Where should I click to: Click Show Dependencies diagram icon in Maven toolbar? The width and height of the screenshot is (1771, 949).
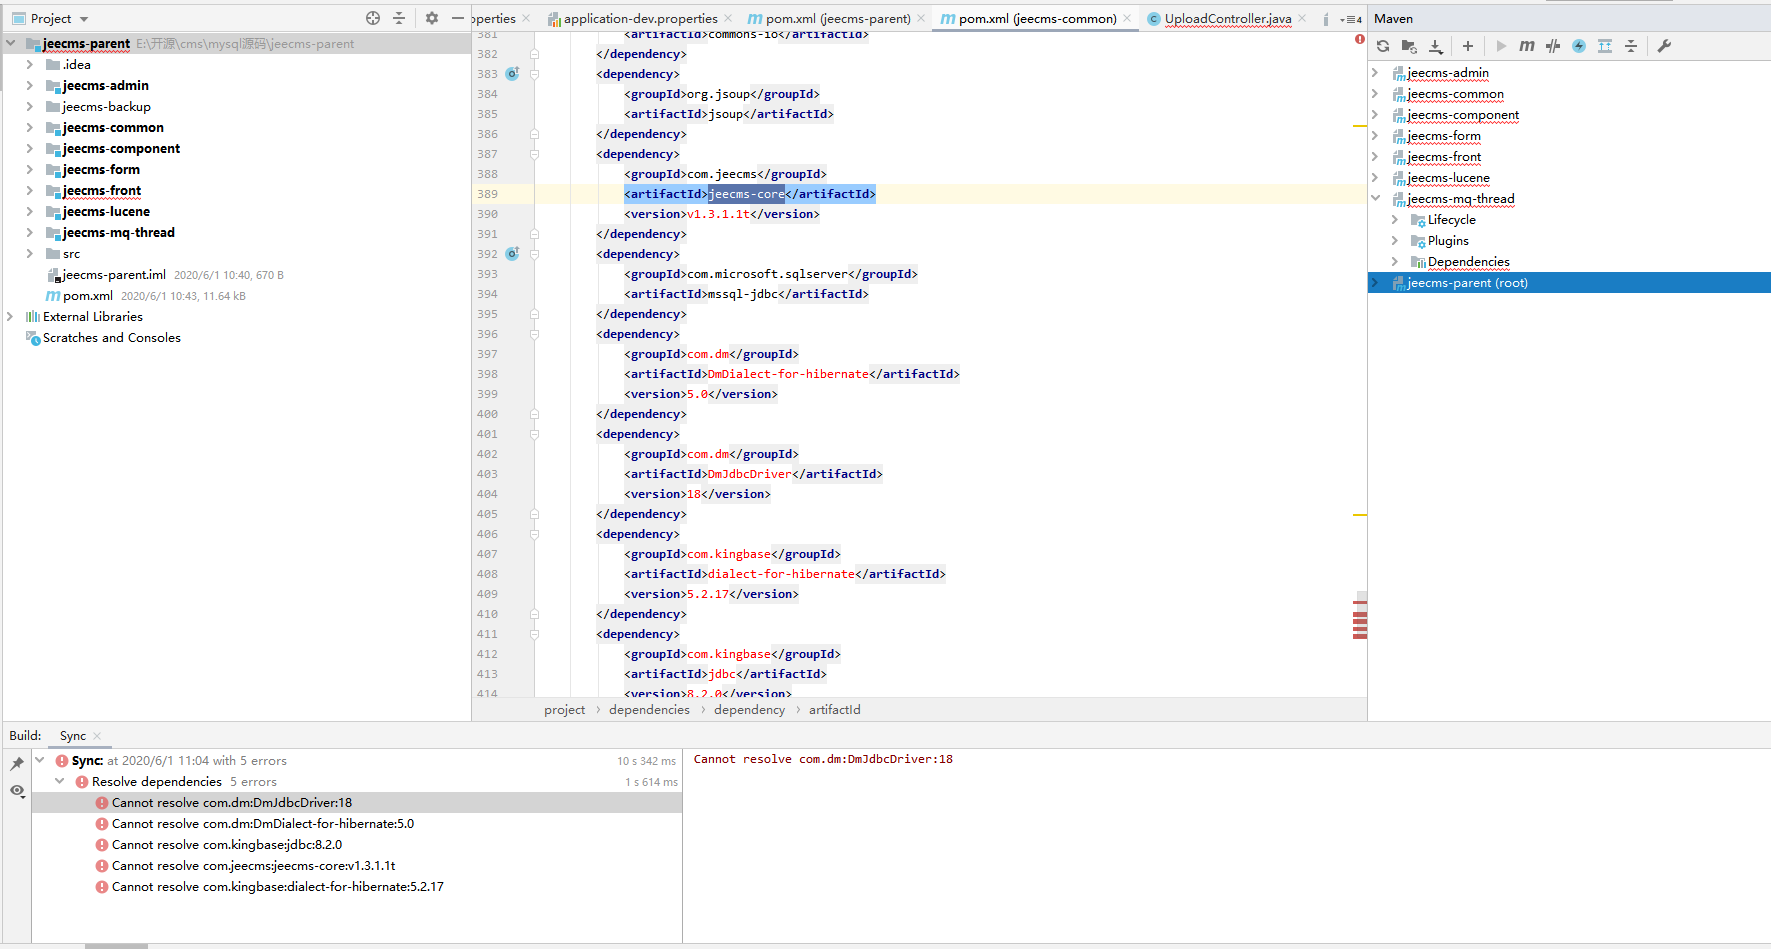tap(1605, 46)
